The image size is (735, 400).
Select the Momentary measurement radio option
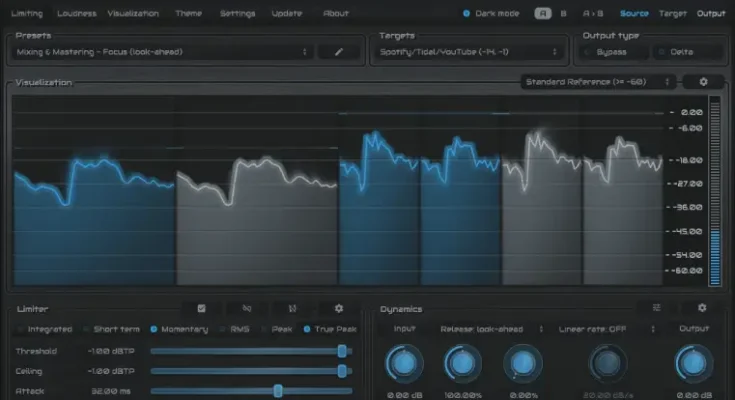coord(154,329)
